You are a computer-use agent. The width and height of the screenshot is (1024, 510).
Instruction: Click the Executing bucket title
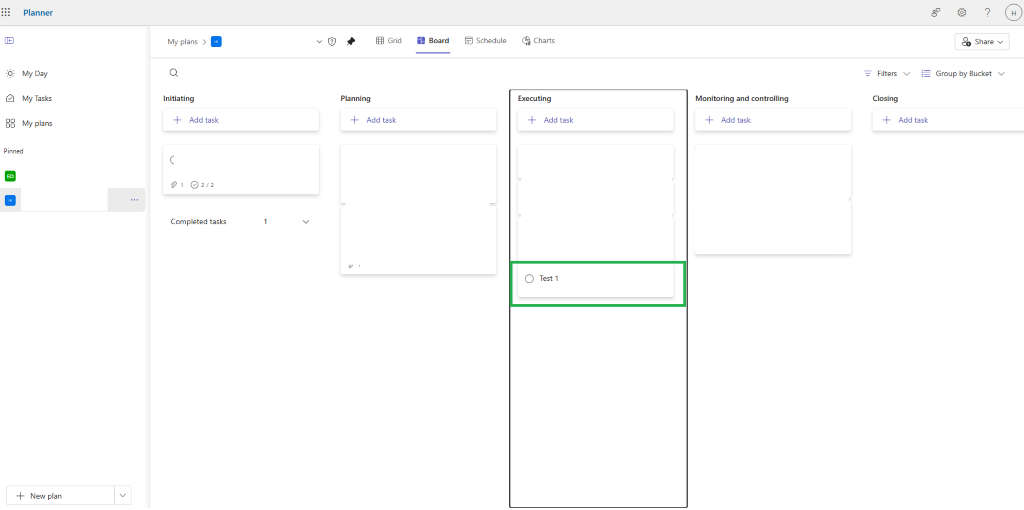pos(534,99)
